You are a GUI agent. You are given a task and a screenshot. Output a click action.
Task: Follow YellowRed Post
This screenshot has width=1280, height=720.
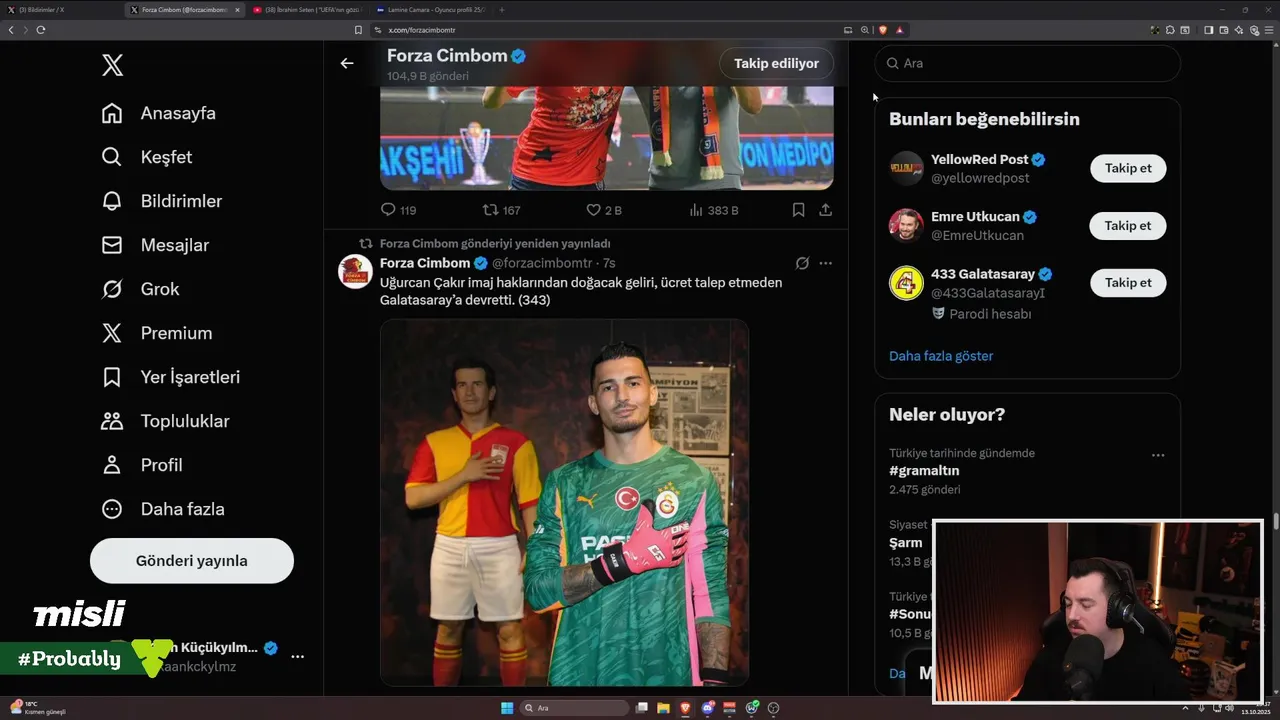pos(1128,168)
